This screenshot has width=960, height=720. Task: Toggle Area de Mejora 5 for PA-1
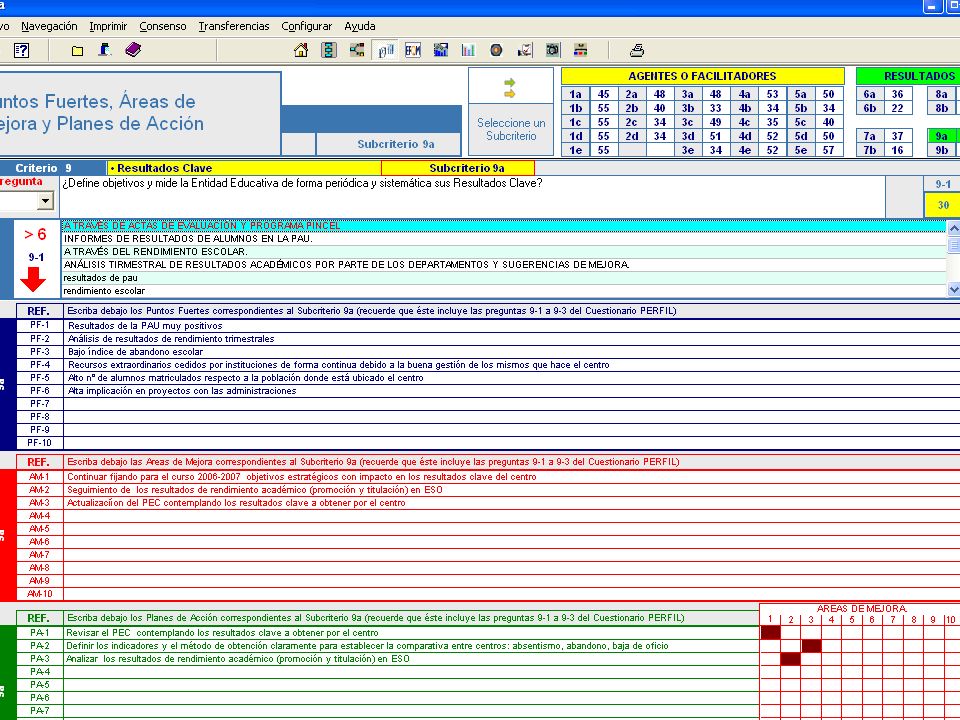(x=852, y=632)
